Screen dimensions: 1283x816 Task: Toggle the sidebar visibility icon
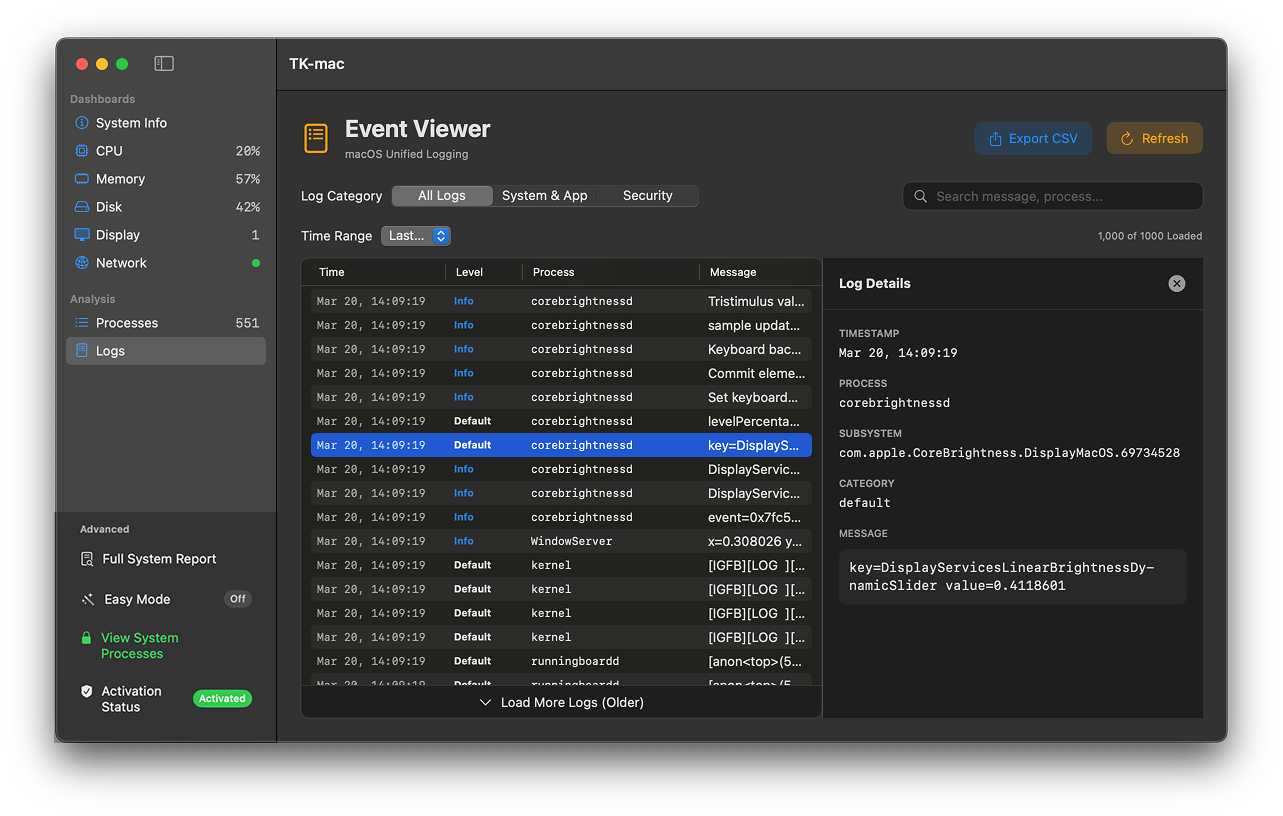[x=163, y=63]
